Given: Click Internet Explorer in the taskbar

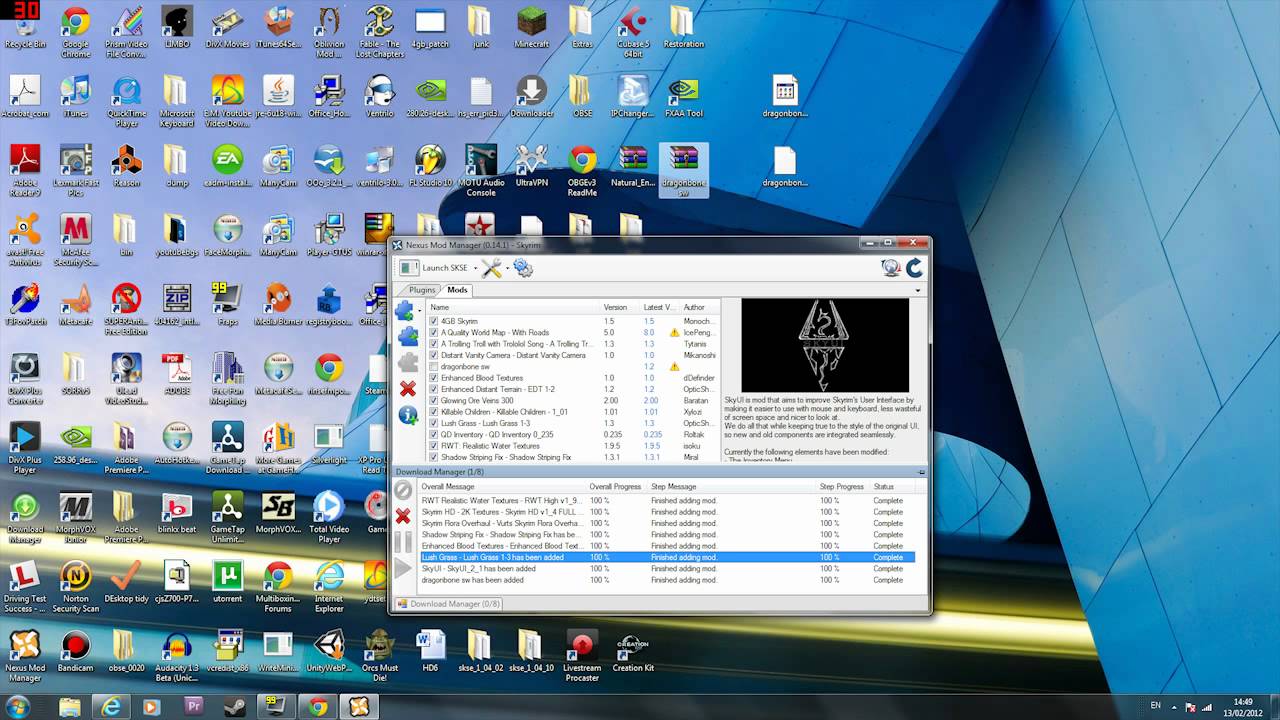Looking at the screenshot, I should tap(111, 707).
